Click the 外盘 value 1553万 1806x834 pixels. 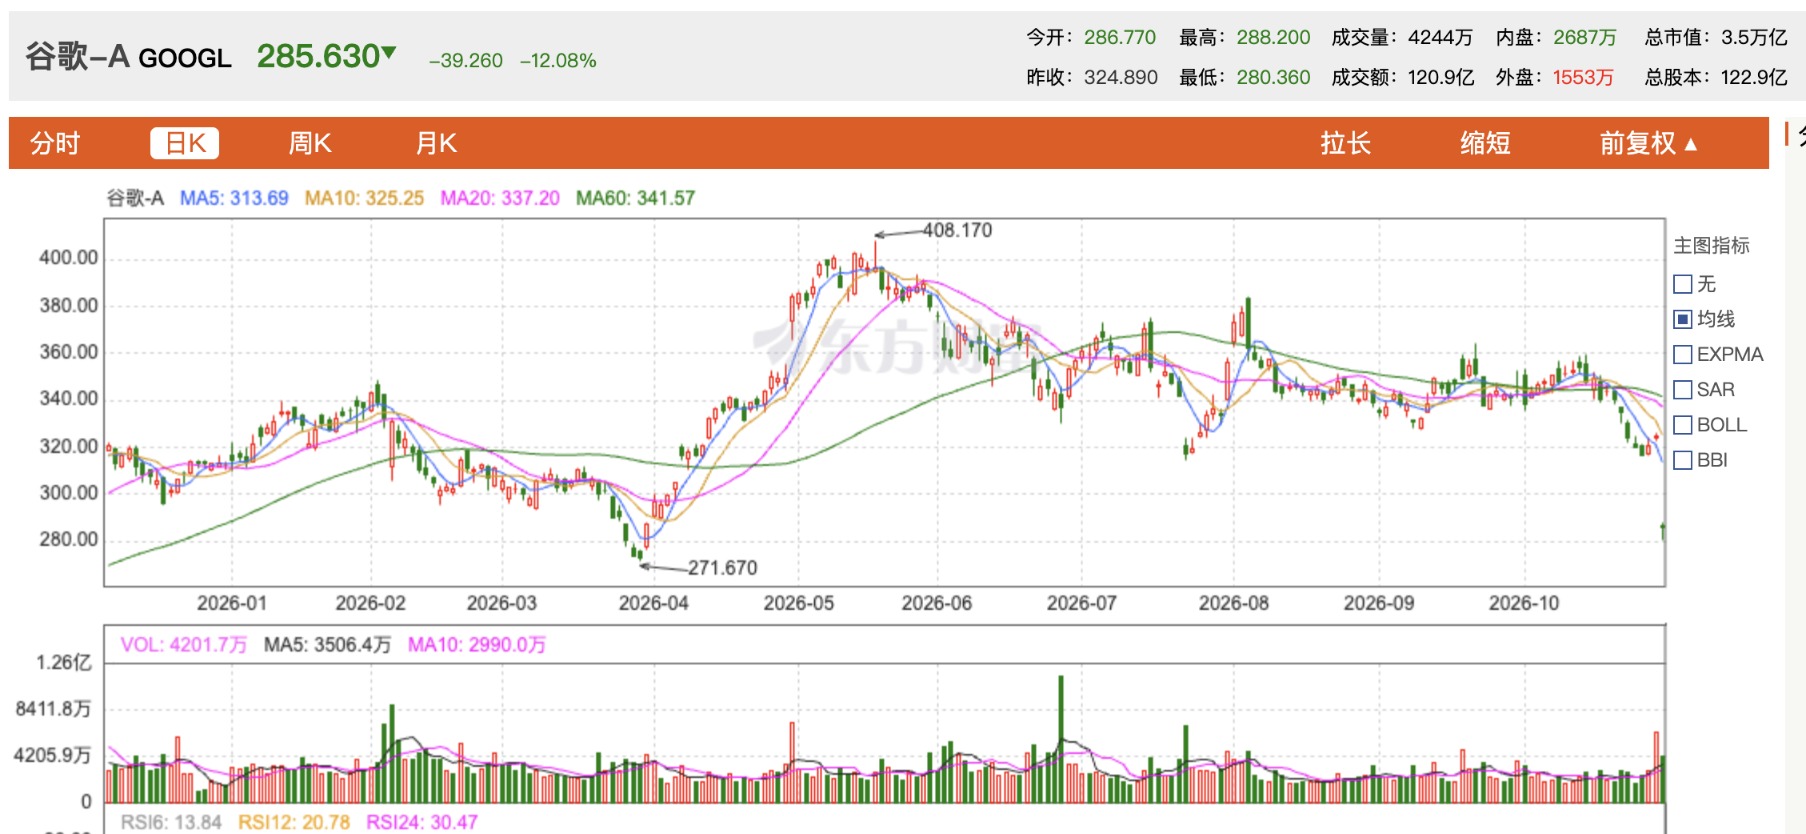pyautogui.click(x=1583, y=78)
